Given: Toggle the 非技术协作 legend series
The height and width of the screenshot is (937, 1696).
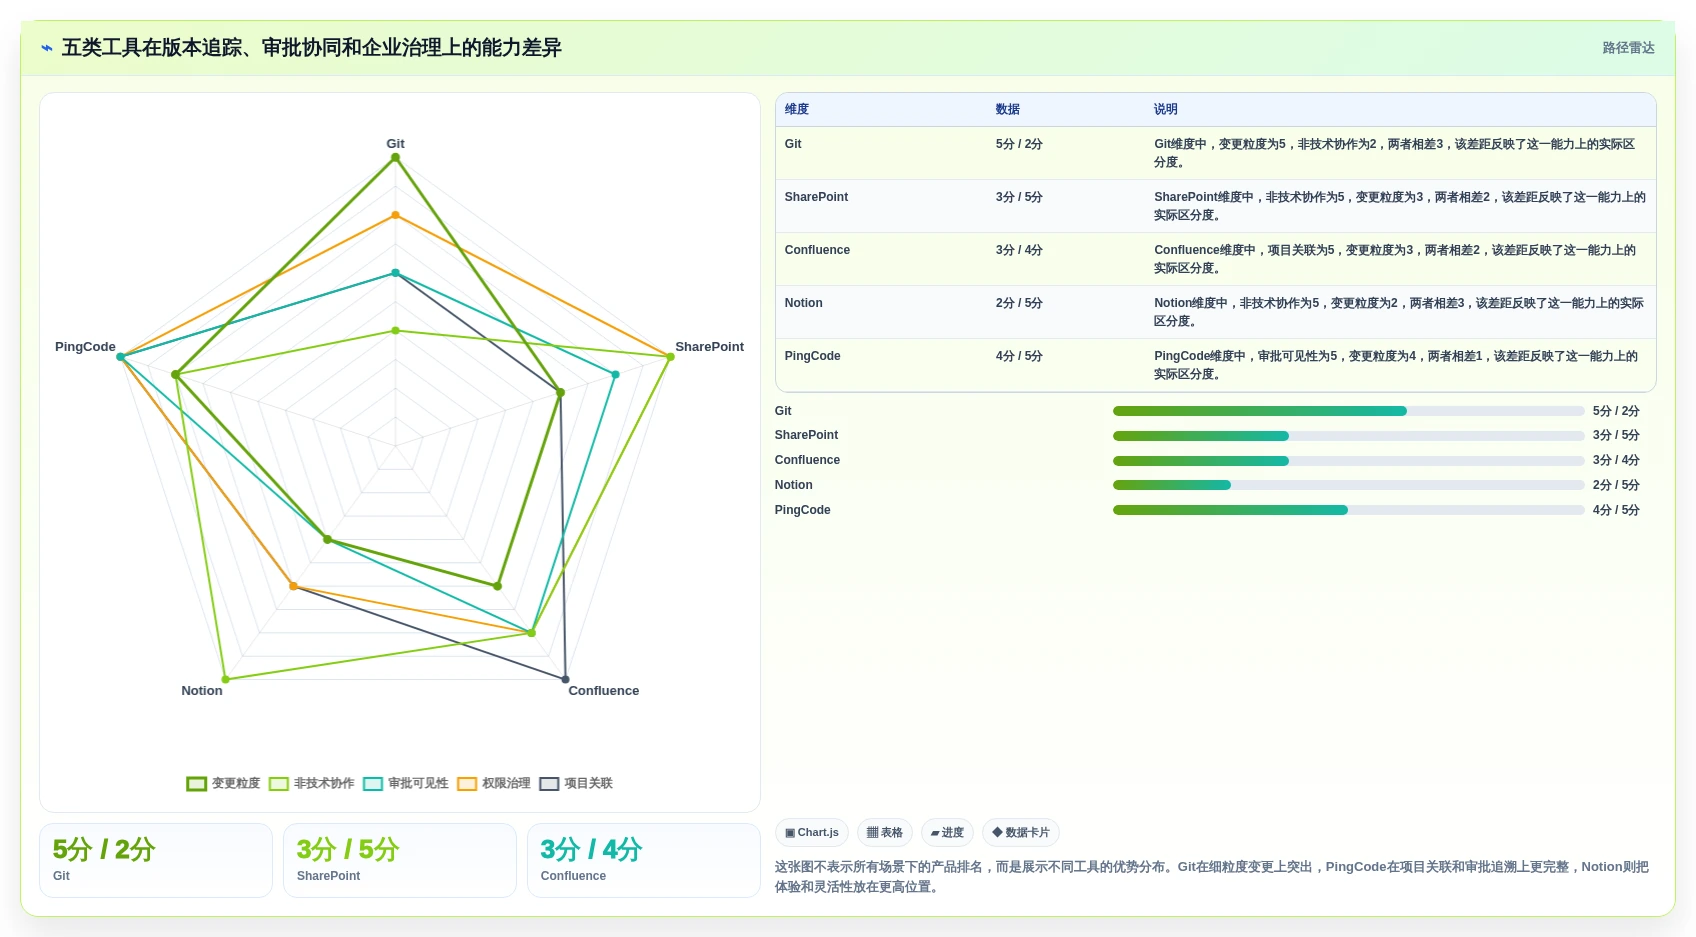Looking at the screenshot, I should coord(311,783).
